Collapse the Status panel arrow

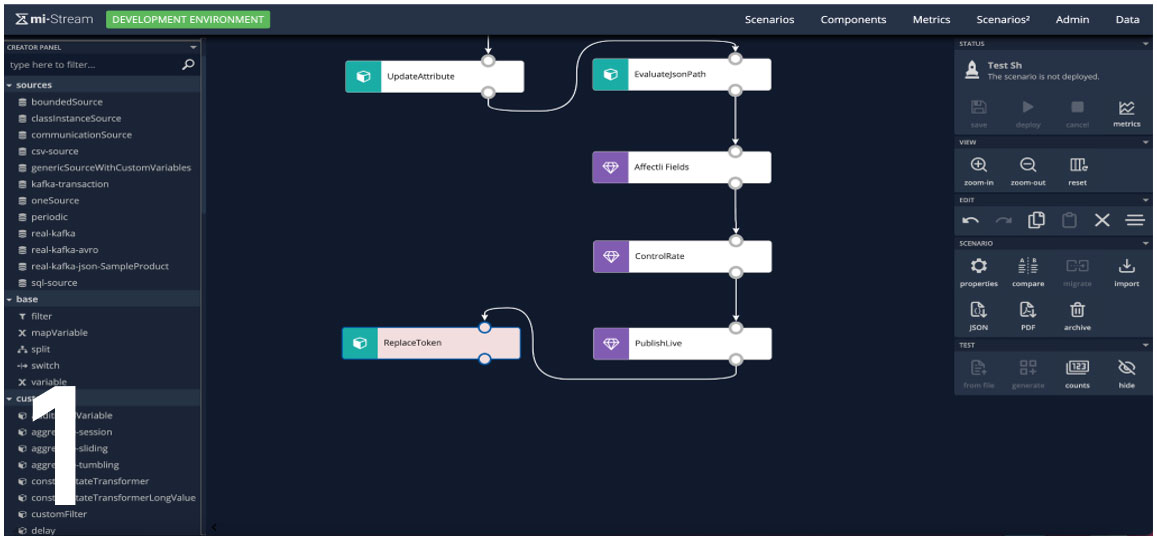1146,44
